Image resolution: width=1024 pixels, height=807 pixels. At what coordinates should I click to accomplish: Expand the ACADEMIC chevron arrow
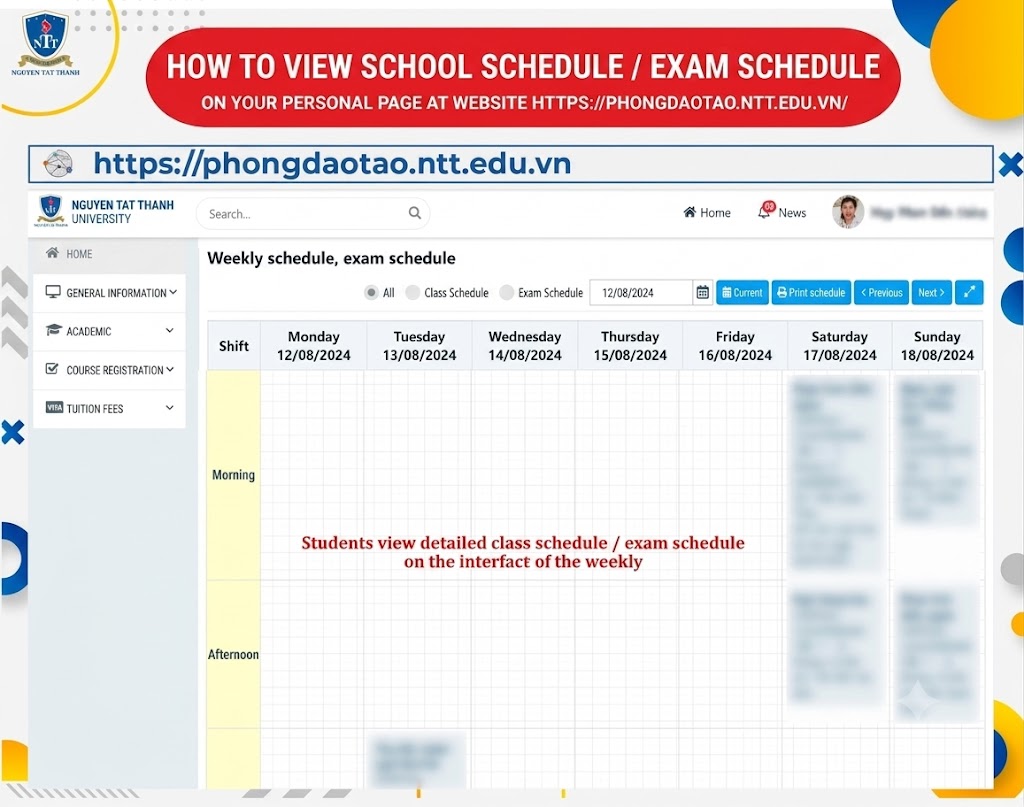click(x=170, y=330)
